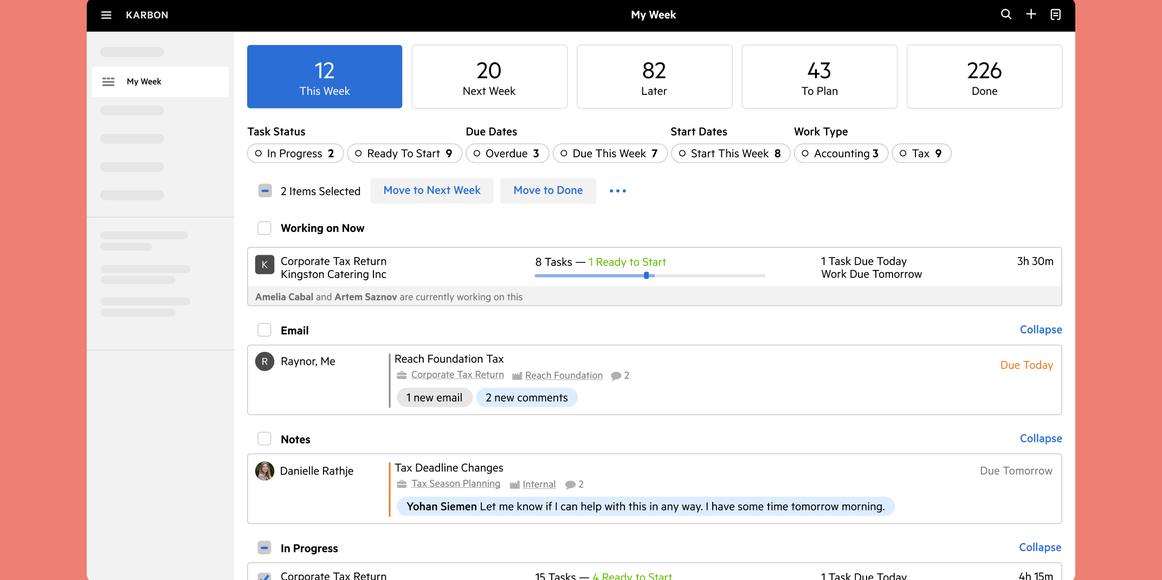Click the Move to Next Week button

click(431, 190)
